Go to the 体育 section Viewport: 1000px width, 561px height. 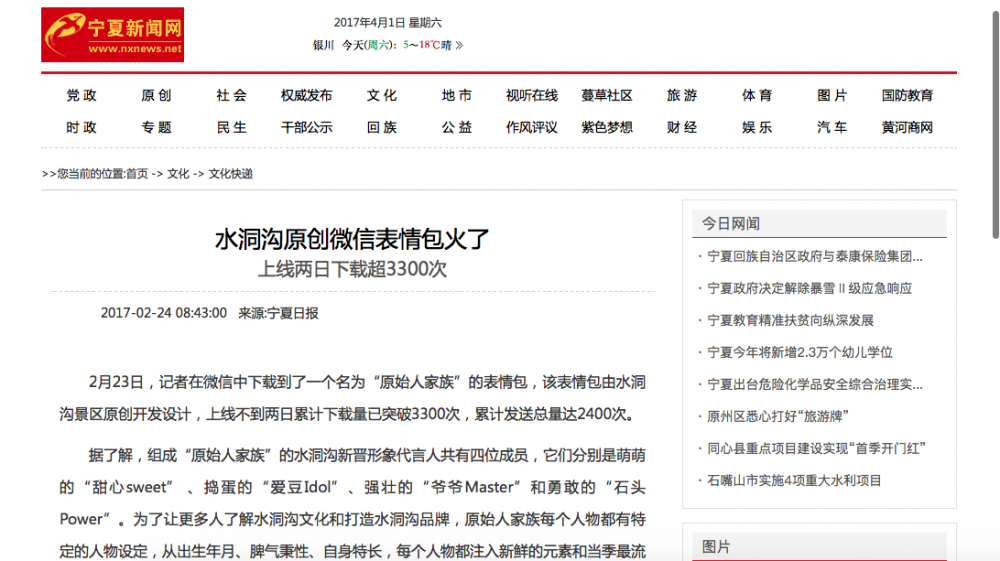tap(757, 96)
